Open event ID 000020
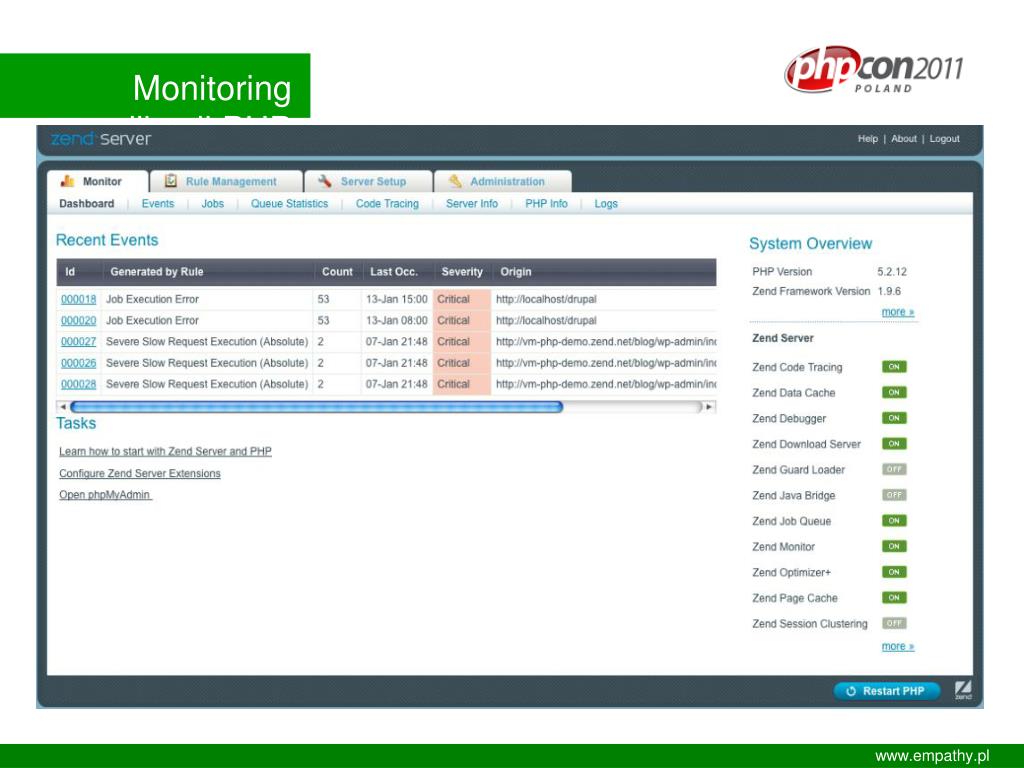Viewport: 1024px width, 768px height. pyautogui.click(x=78, y=321)
